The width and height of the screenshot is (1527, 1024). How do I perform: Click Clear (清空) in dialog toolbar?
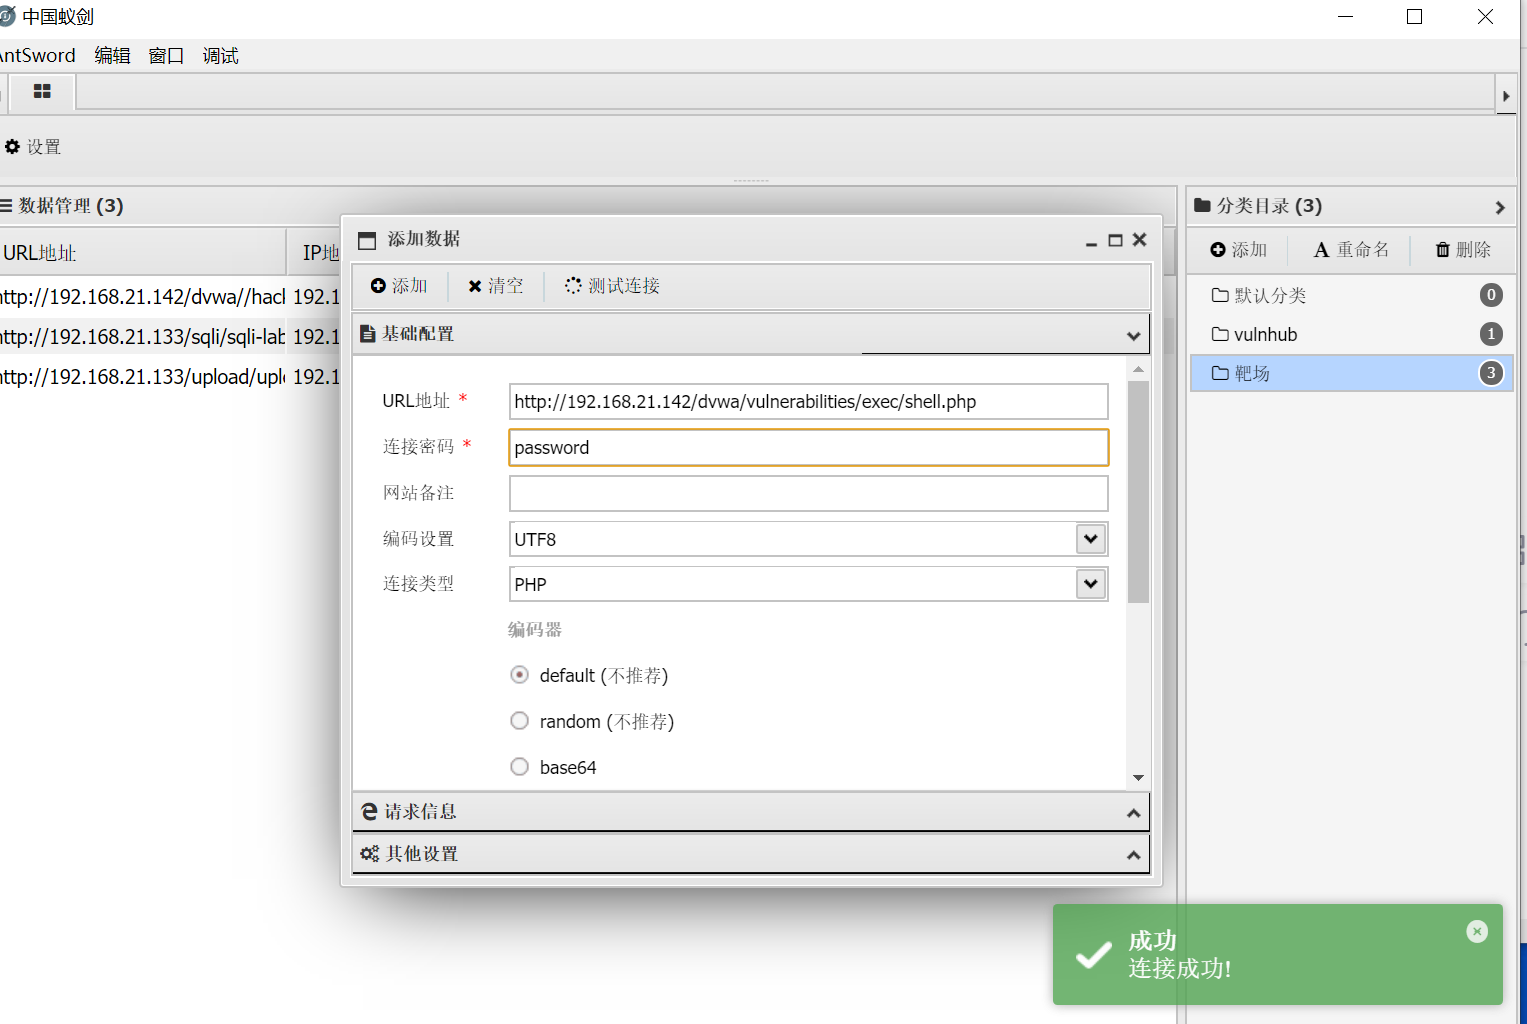pos(496,286)
